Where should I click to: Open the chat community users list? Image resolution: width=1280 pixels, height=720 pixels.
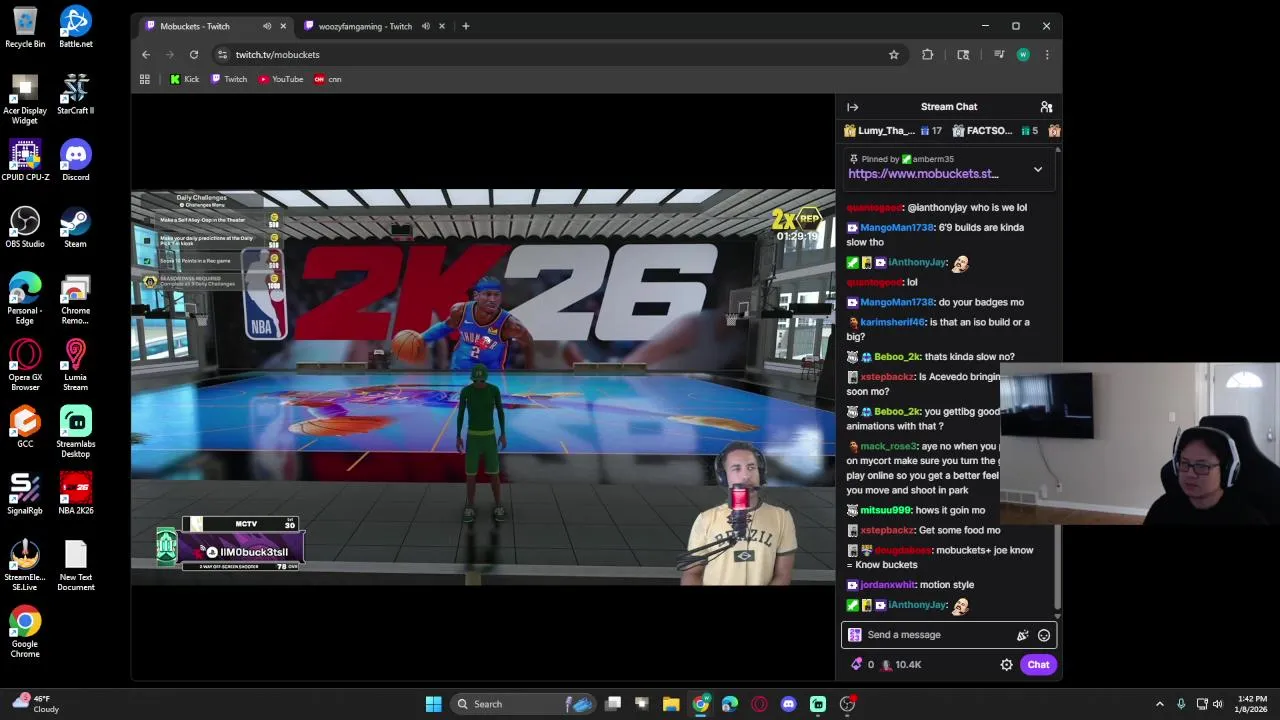pos(1046,107)
